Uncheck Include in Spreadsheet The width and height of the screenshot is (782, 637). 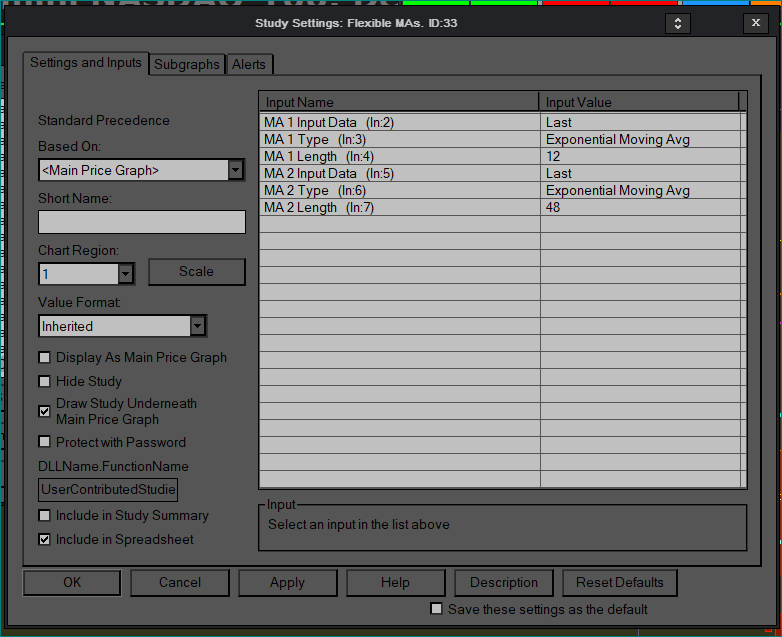[x=44, y=539]
